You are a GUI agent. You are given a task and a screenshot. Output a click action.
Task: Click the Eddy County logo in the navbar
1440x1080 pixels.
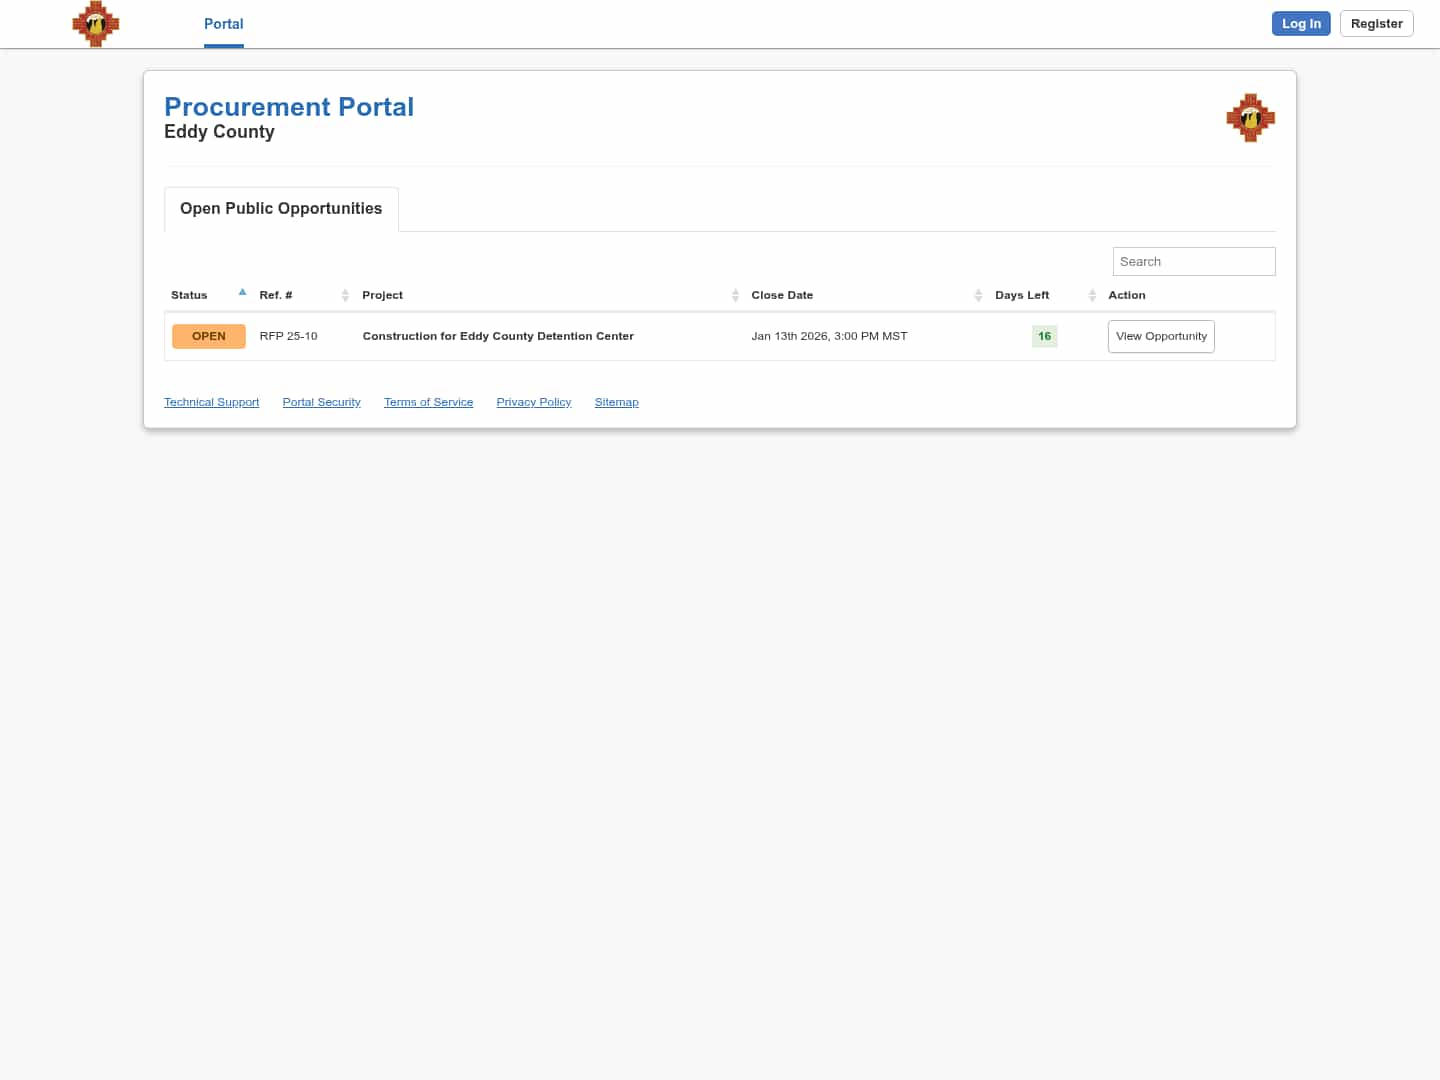[x=96, y=24]
